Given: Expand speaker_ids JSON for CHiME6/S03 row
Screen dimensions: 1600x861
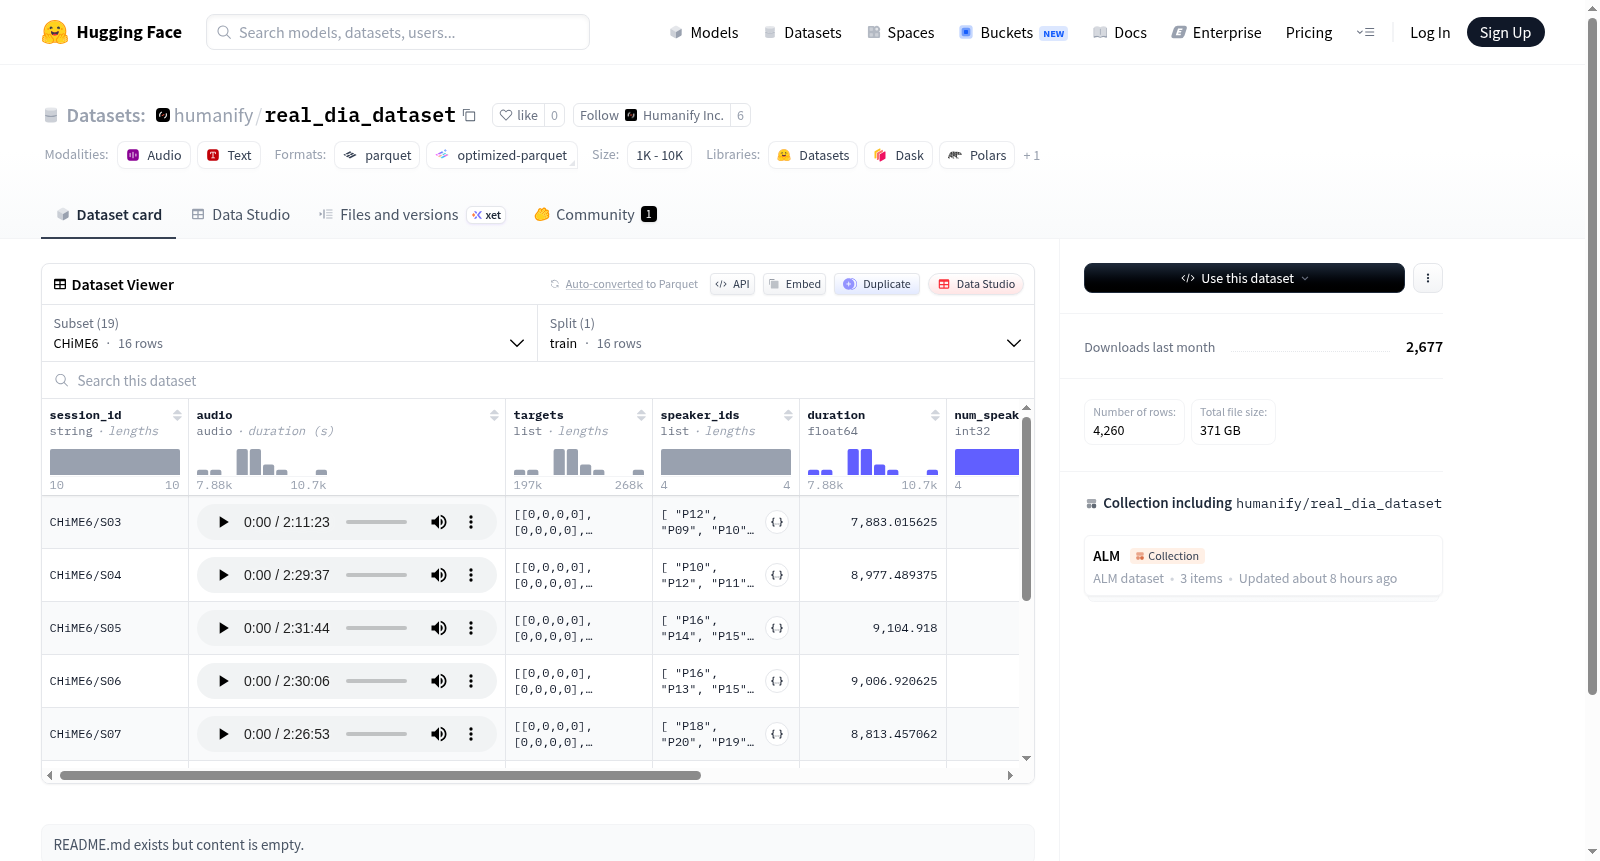Looking at the screenshot, I should point(777,522).
